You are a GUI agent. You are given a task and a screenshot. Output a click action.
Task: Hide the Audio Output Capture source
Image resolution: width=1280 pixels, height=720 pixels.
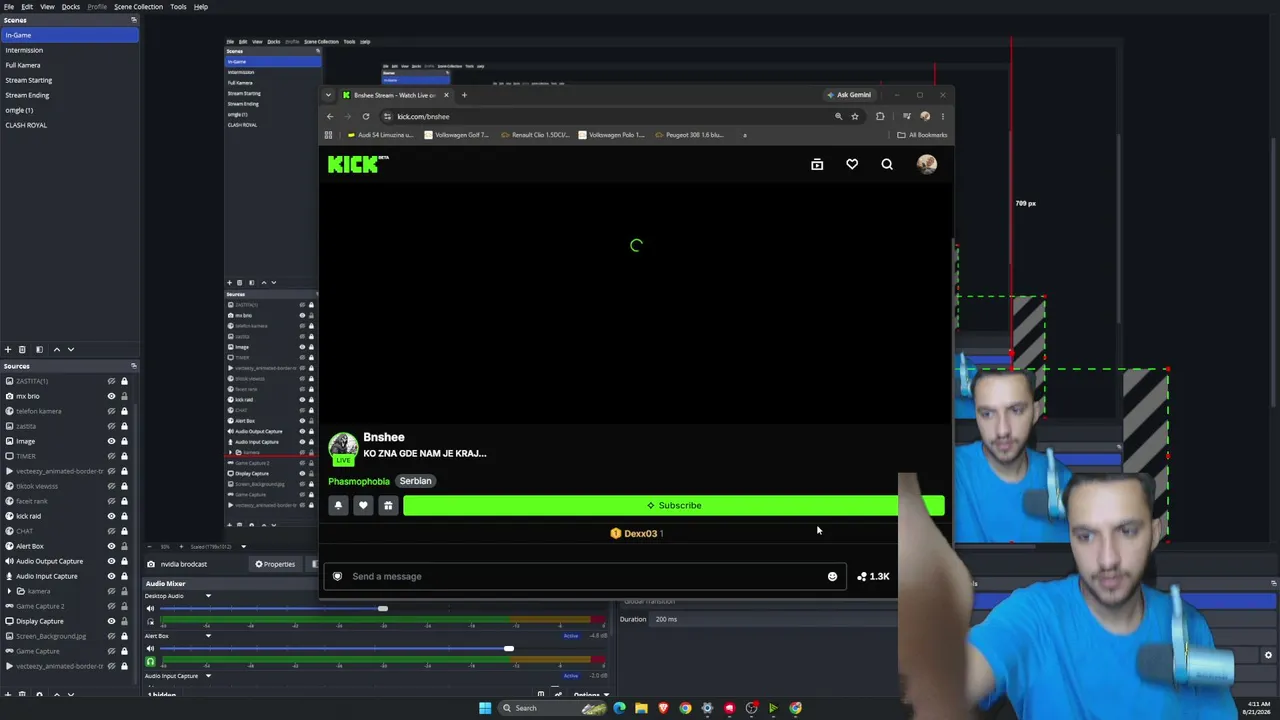tap(111, 561)
